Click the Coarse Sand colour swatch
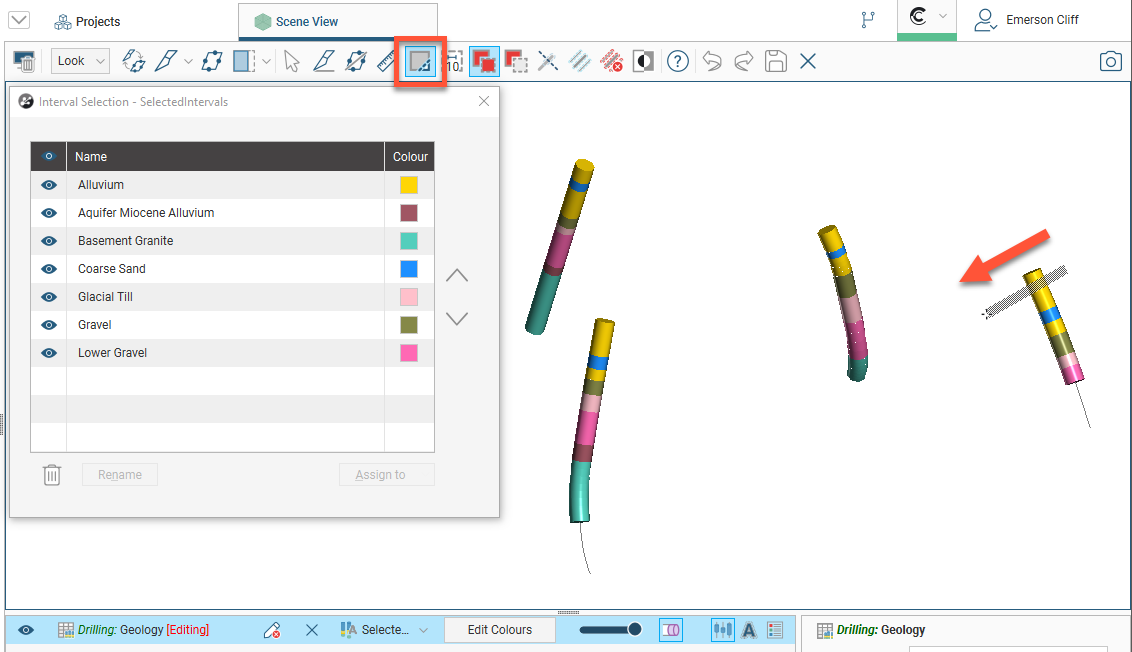This screenshot has height=652, width=1132. coord(408,269)
